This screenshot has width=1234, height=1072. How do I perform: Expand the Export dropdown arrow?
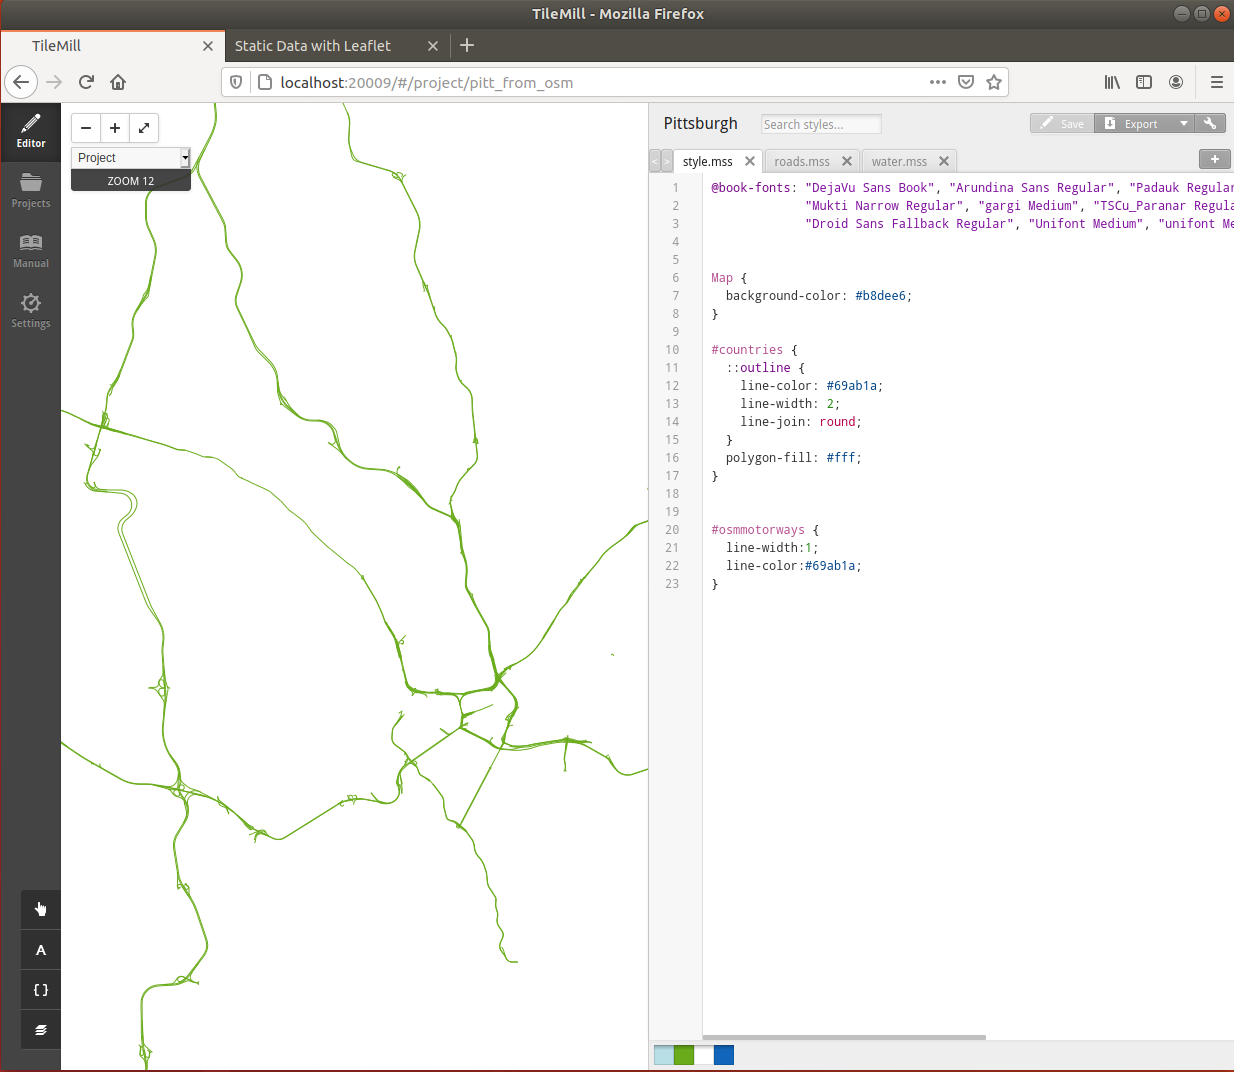coord(1184,123)
